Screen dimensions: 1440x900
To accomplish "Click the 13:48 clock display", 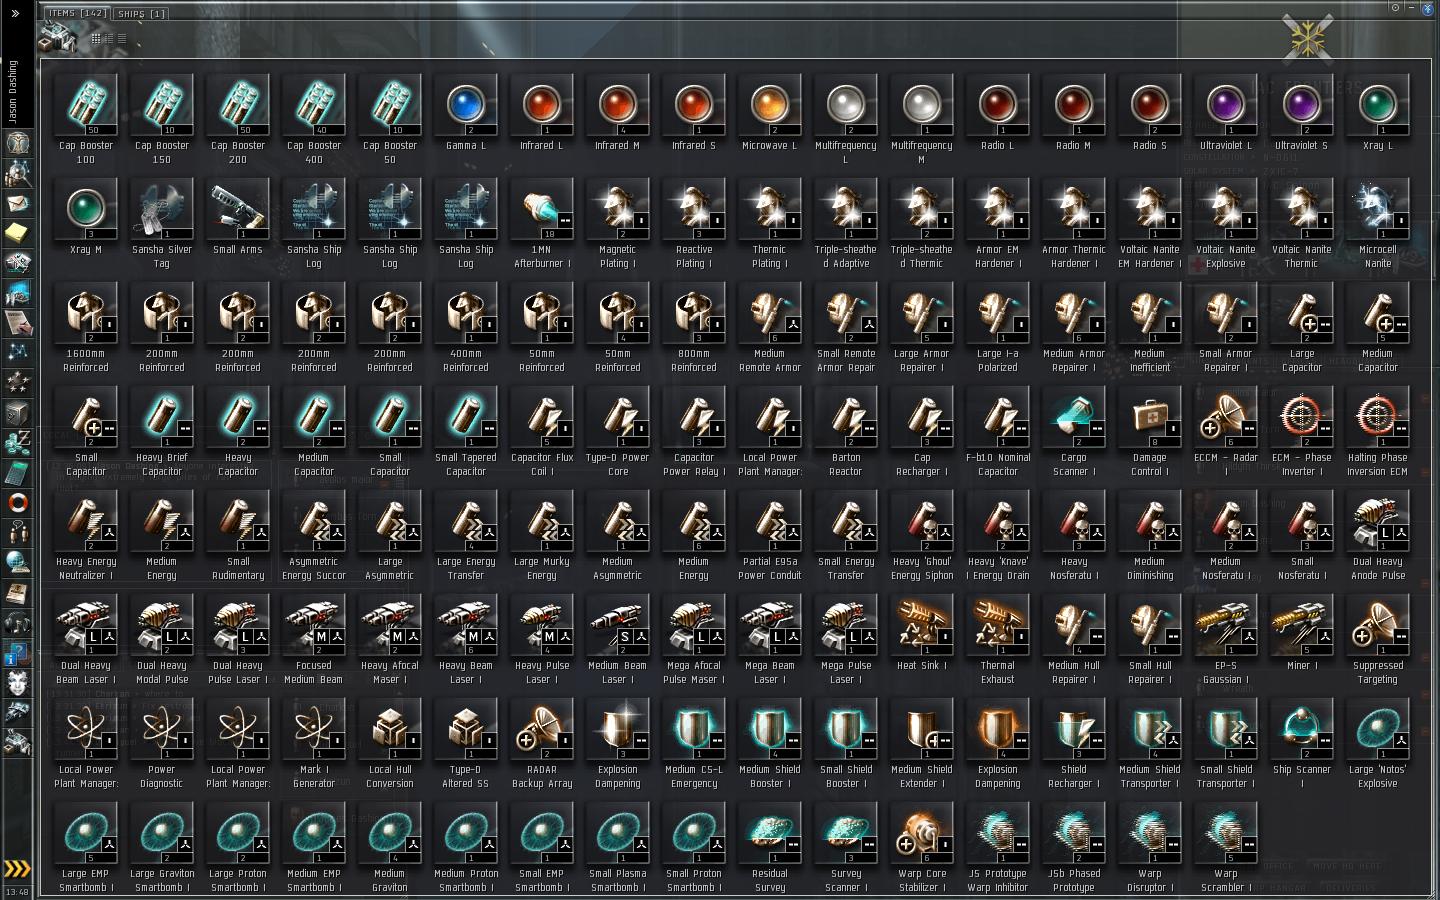I will [17, 892].
